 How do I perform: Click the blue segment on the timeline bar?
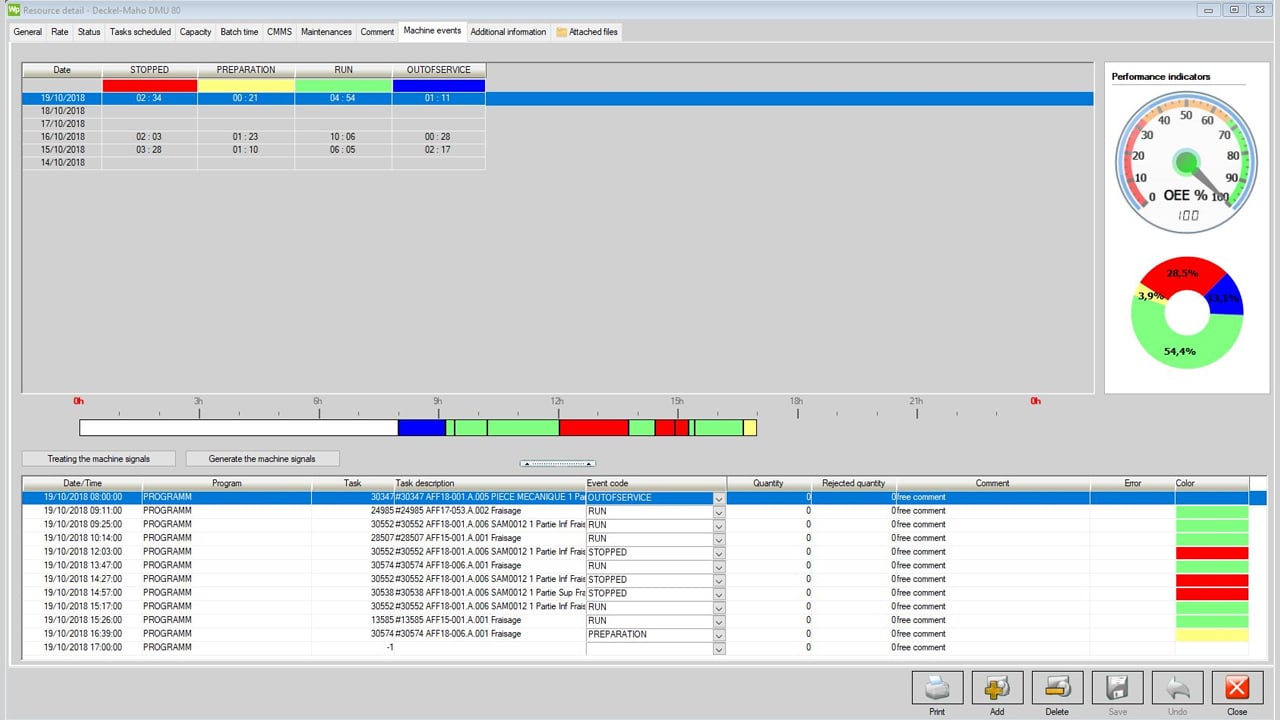pyautogui.click(x=421, y=428)
